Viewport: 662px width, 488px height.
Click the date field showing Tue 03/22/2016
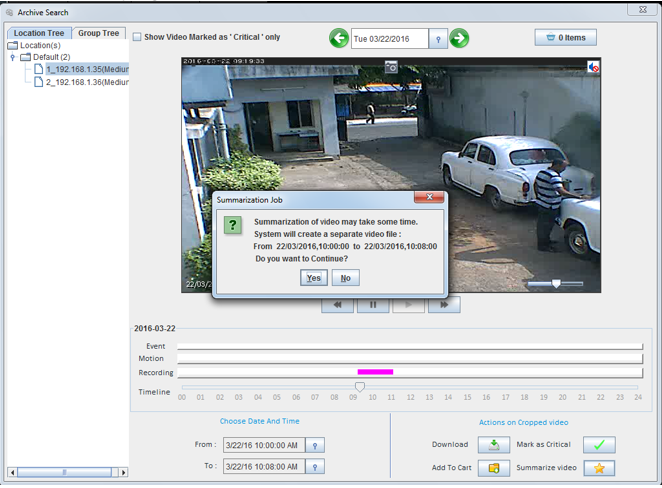390,39
